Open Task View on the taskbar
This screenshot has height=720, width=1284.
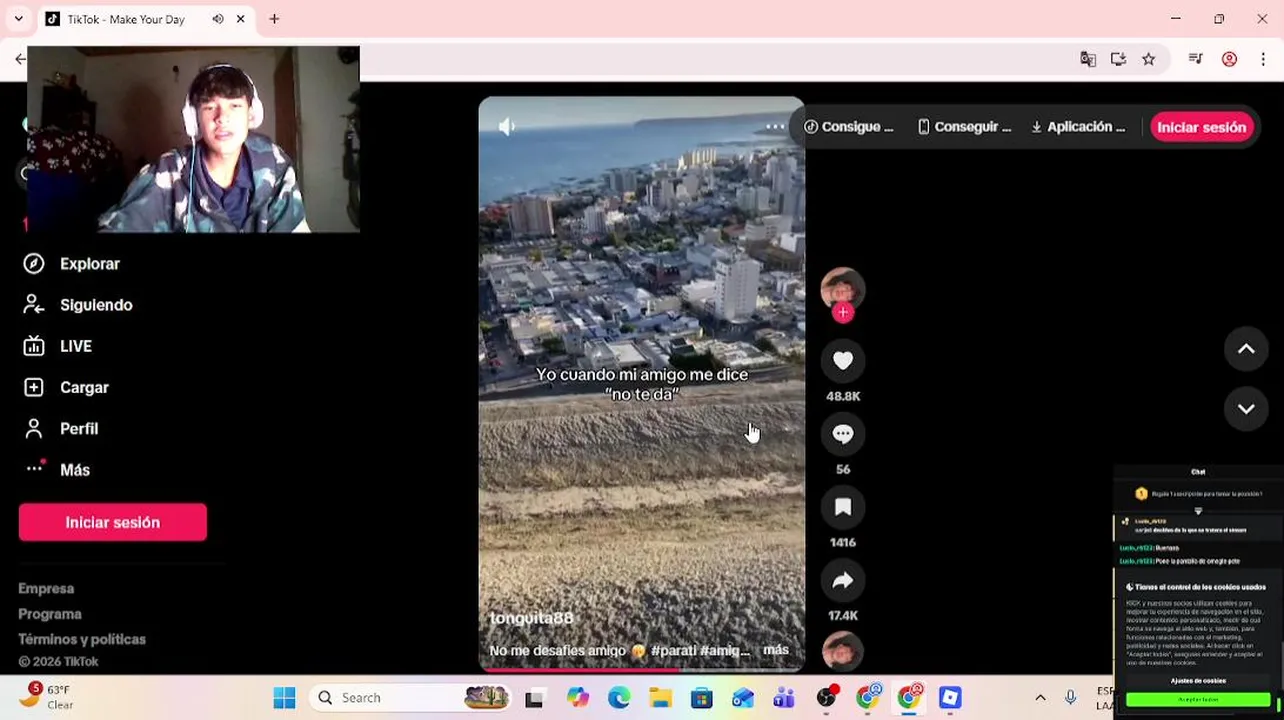click(534, 698)
